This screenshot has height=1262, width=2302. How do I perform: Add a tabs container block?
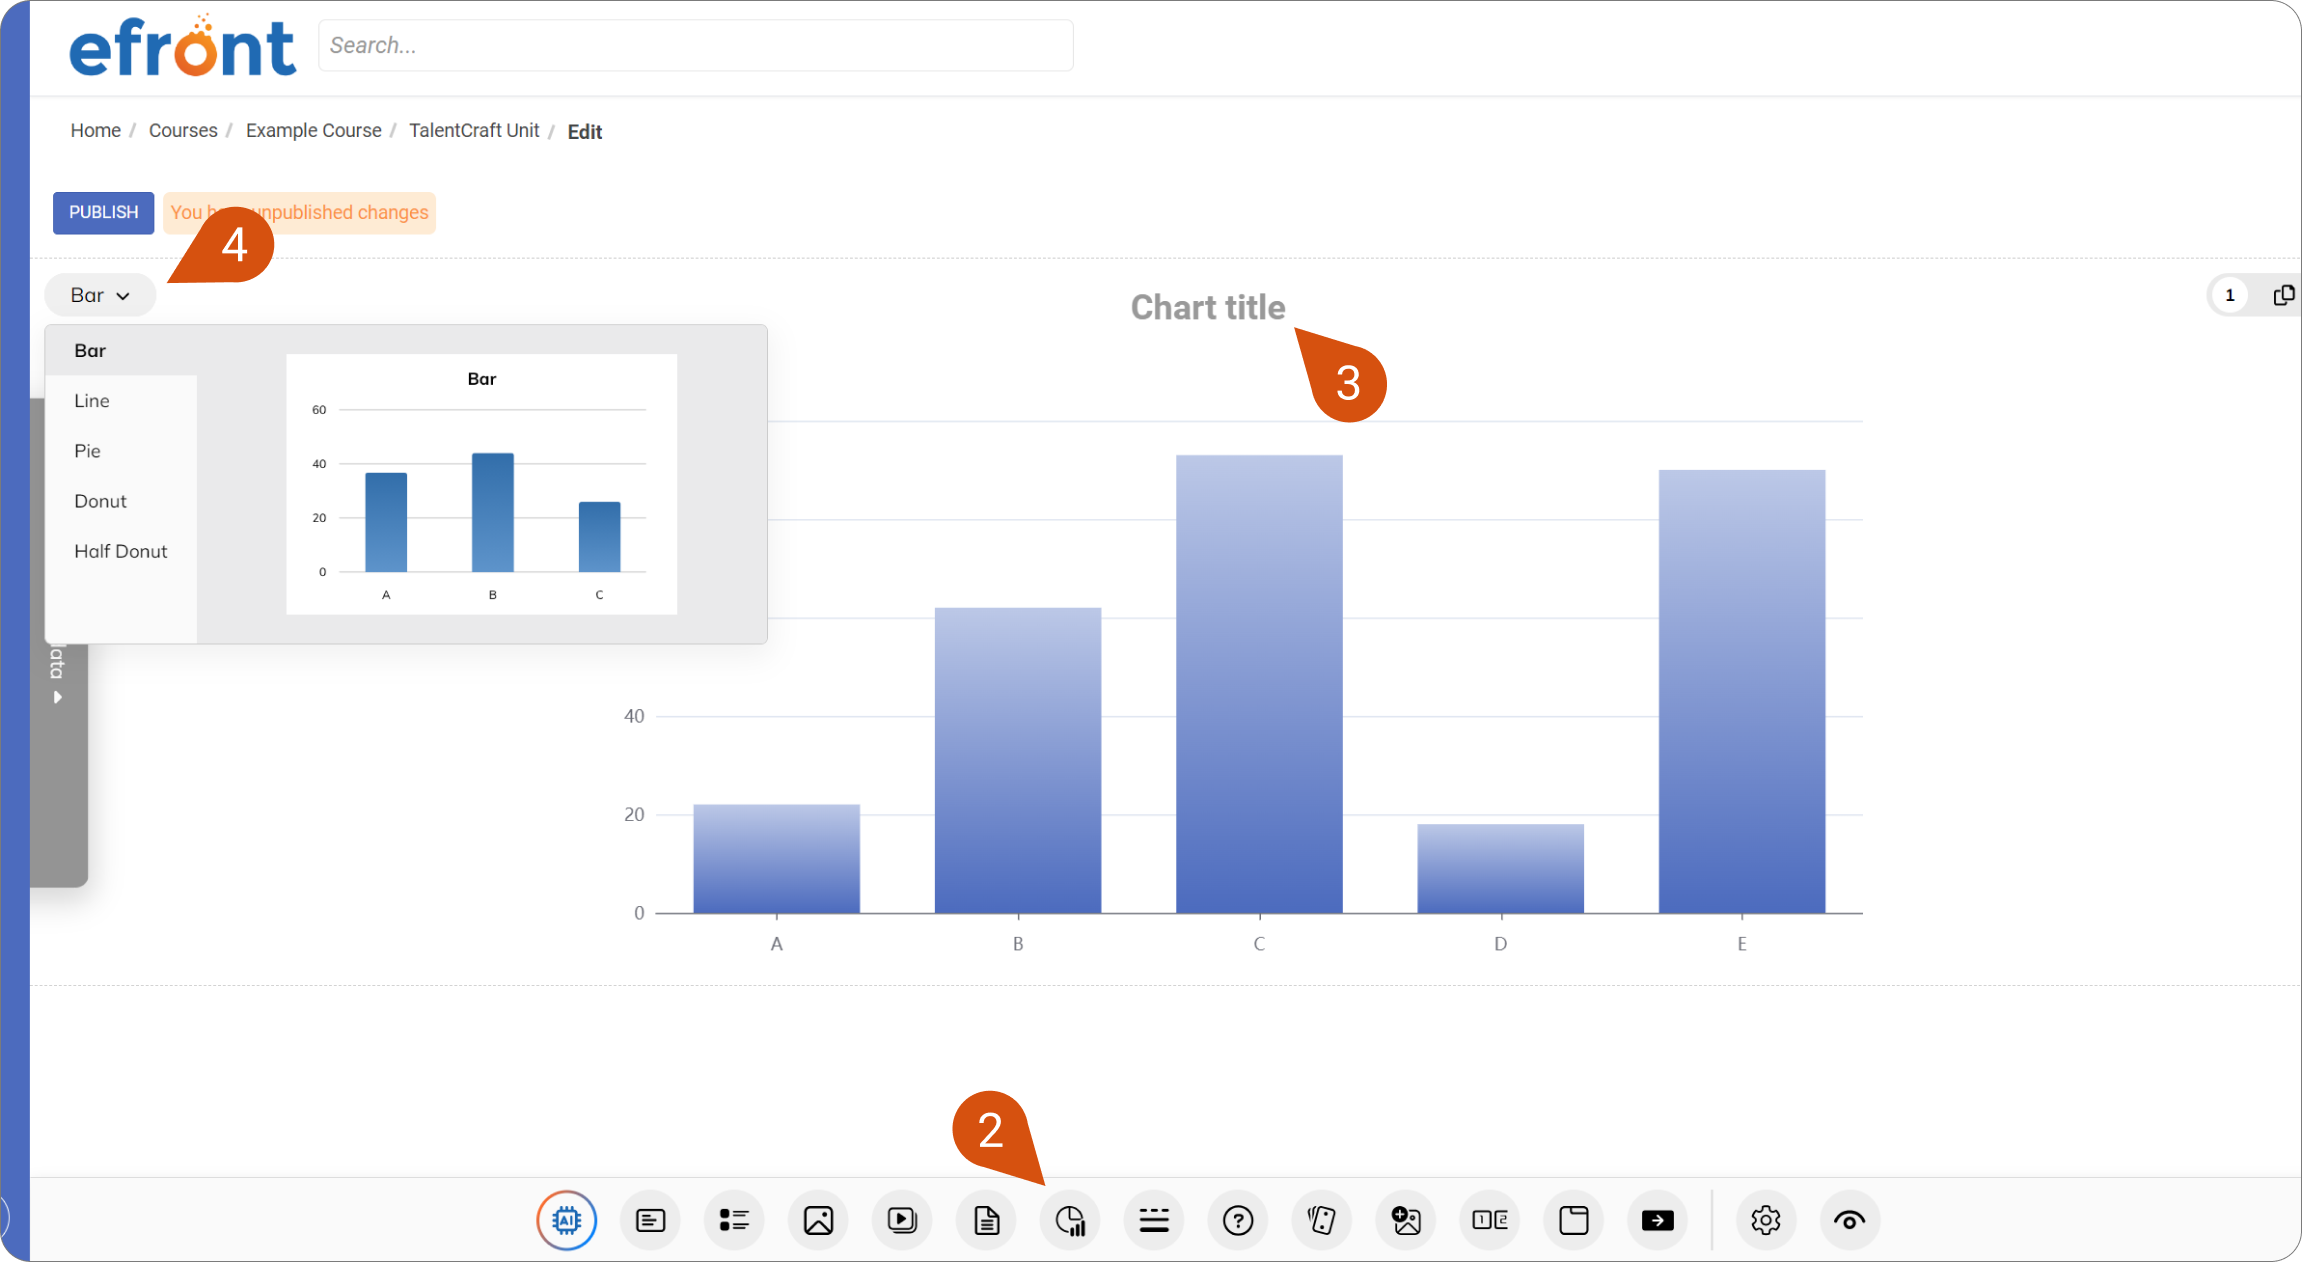click(x=1574, y=1220)
